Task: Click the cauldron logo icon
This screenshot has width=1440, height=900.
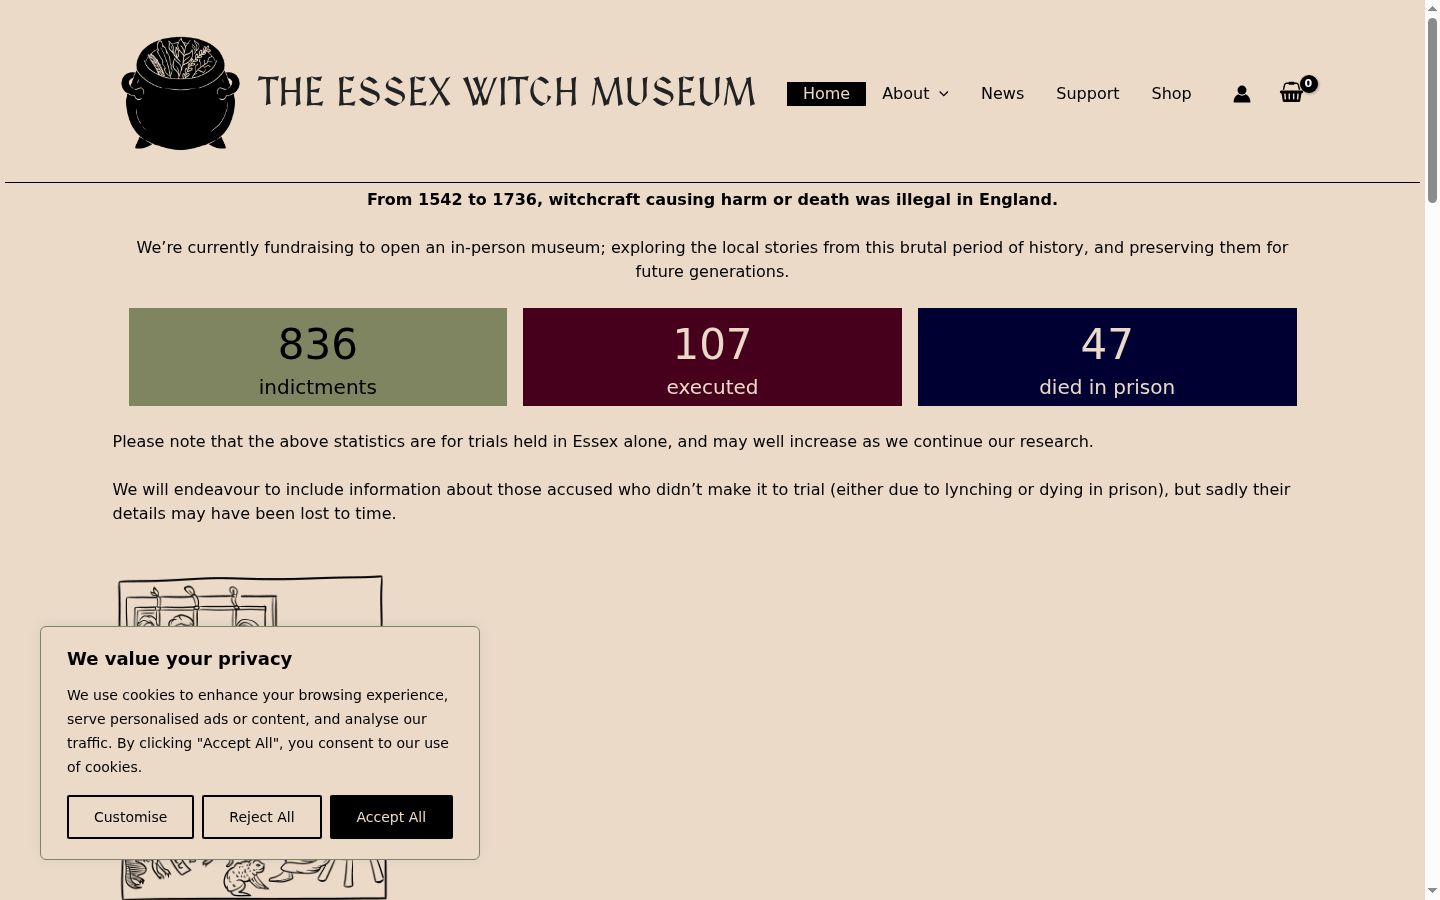Action: point(180,93)
